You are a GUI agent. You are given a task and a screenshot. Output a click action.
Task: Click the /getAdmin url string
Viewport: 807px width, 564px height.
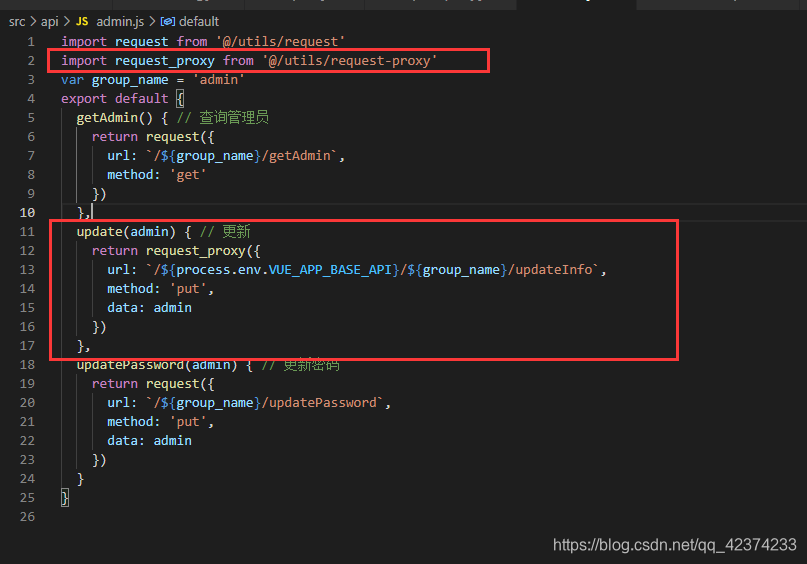click(300, 156)
